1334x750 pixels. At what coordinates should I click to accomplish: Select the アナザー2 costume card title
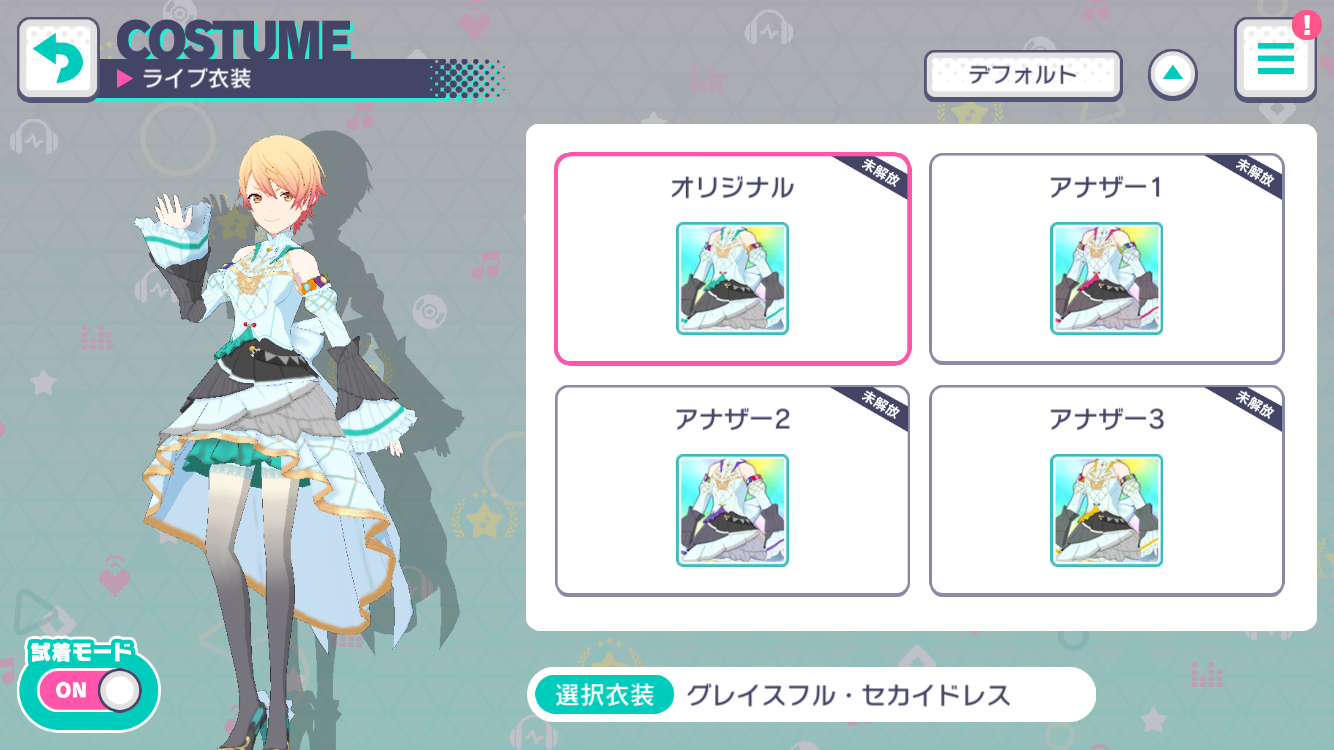pos(733,419)
